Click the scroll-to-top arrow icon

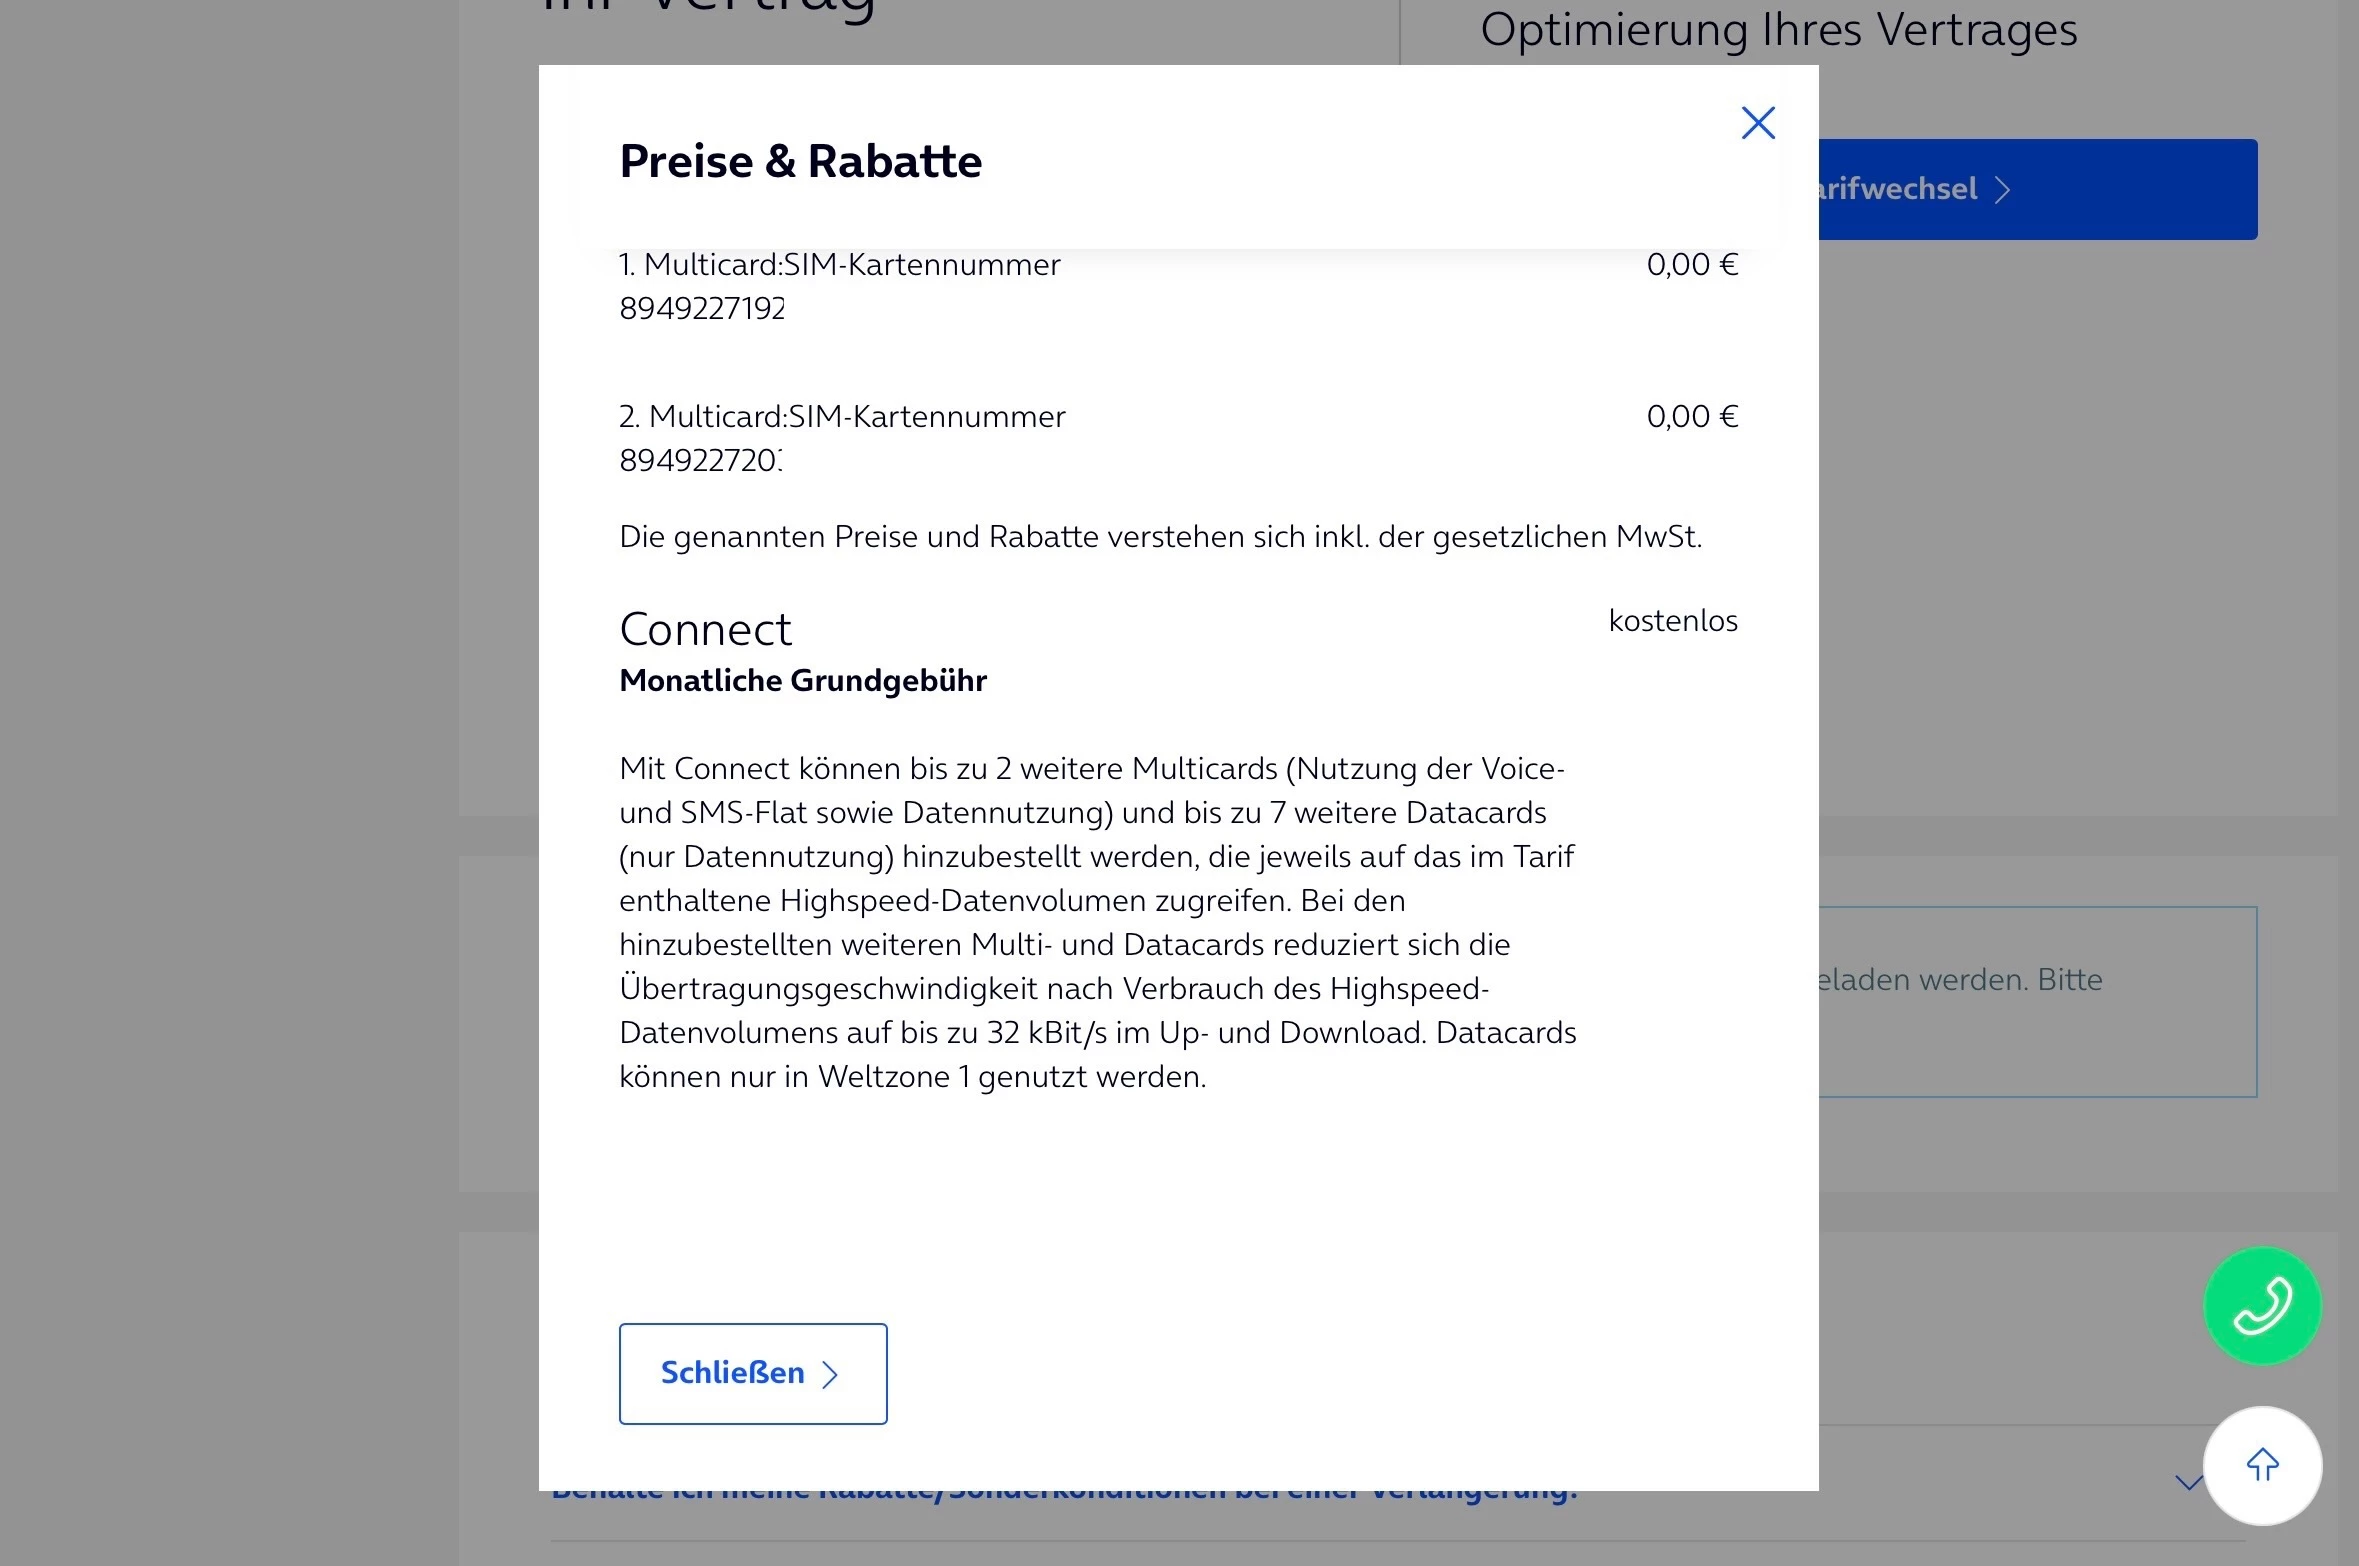[2261, 1465]
